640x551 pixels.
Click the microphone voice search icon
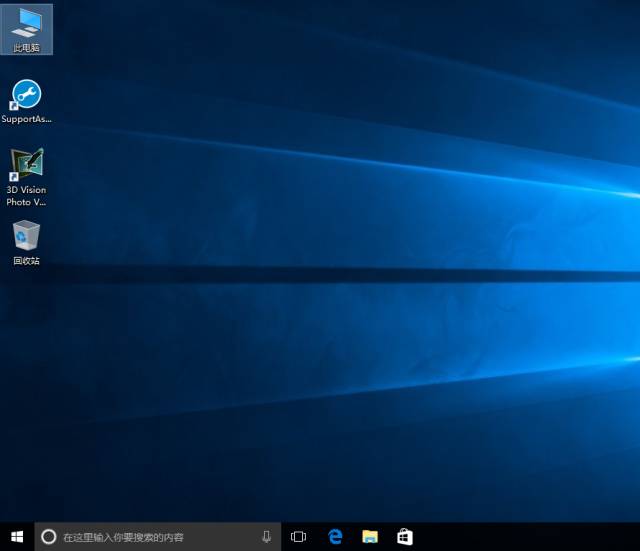point(267,537)
